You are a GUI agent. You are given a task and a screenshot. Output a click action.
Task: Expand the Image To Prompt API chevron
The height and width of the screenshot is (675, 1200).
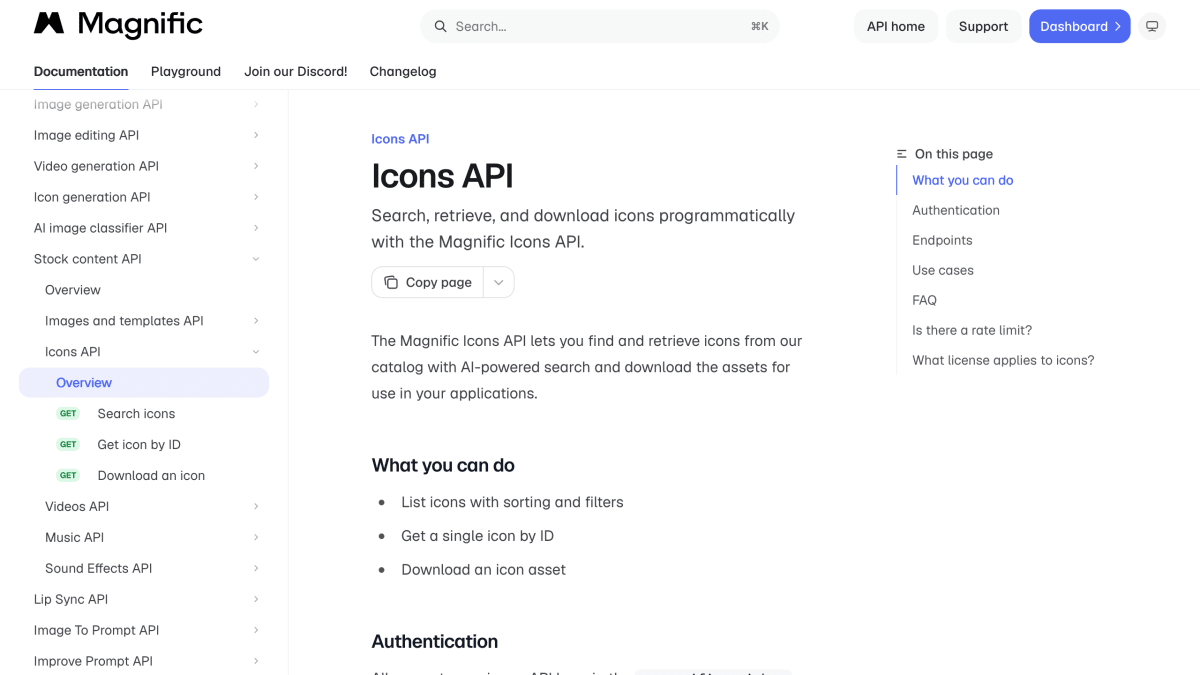point(256,630)
